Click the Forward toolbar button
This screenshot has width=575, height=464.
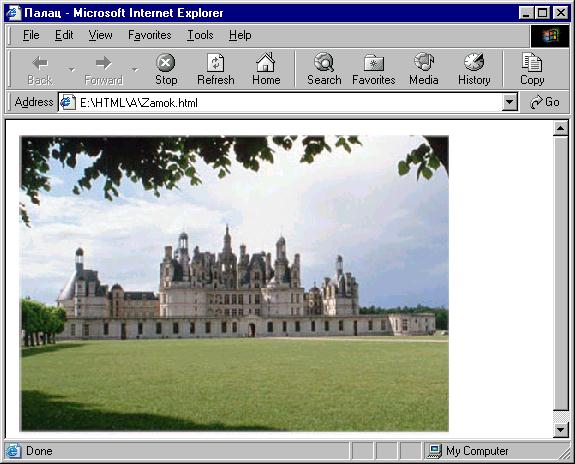pos(103,70)
